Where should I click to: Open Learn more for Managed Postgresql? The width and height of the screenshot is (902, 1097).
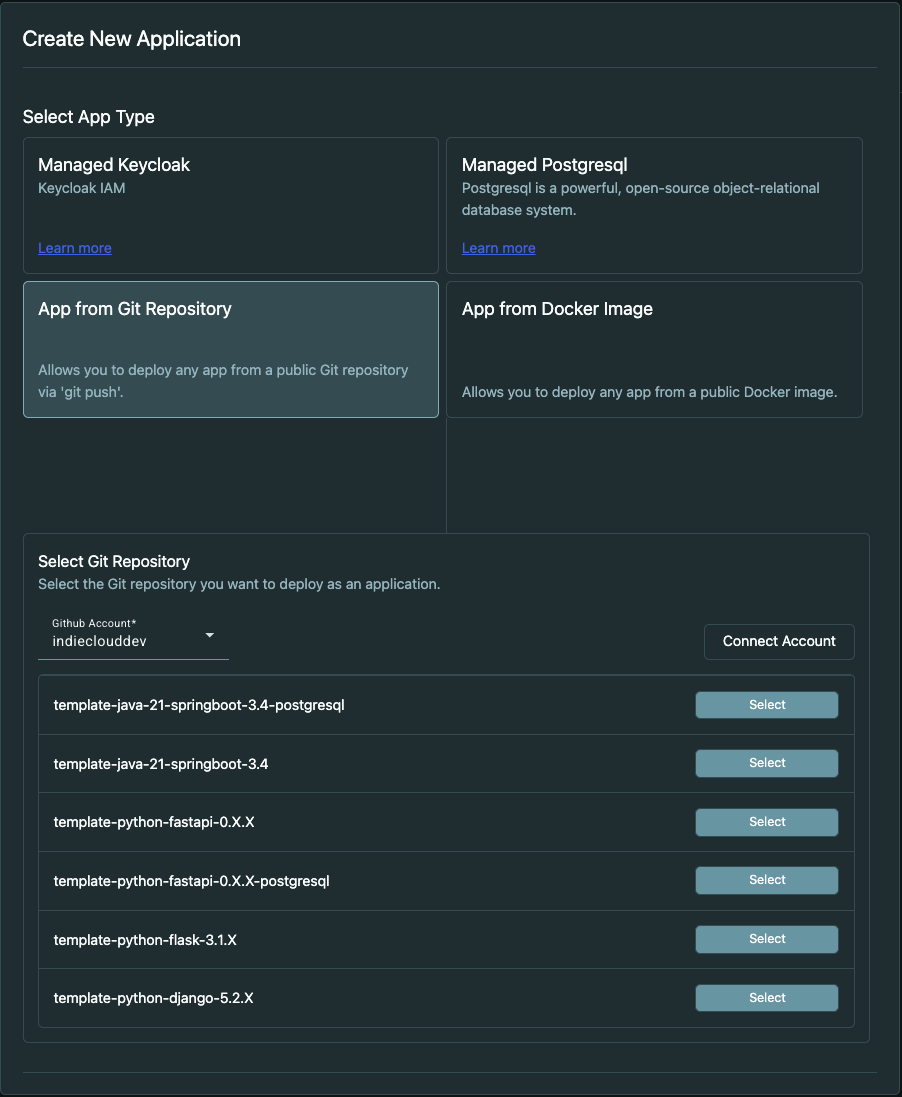(x=498, y=248)
